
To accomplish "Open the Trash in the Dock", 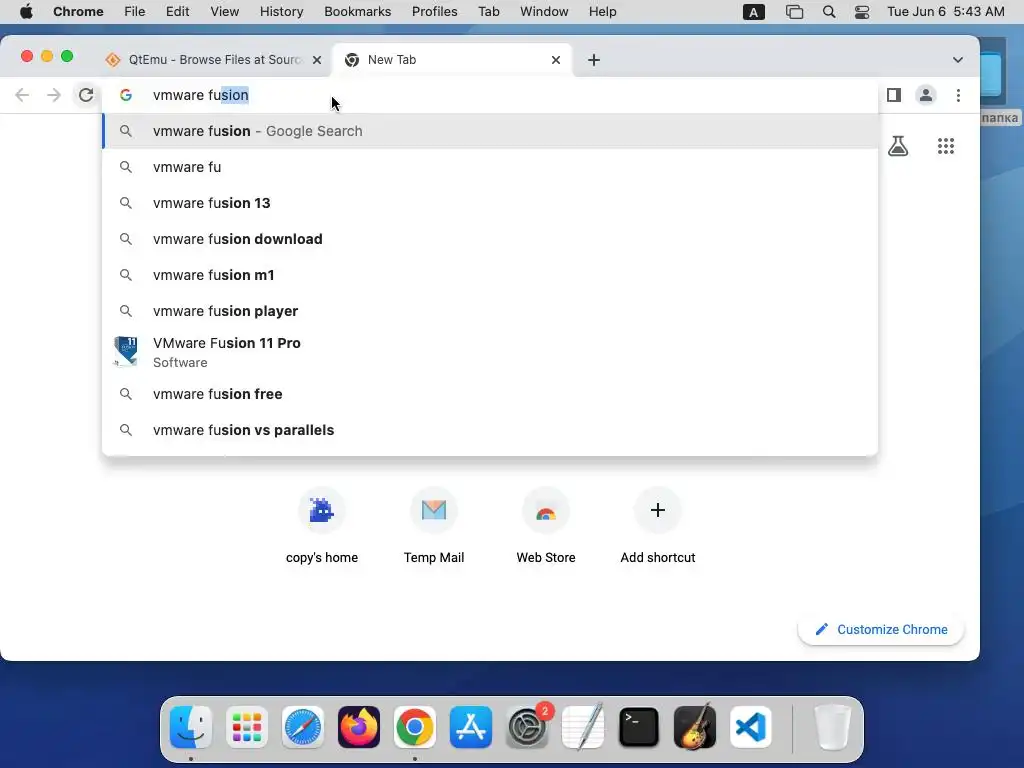I will (x=833, y=728).
